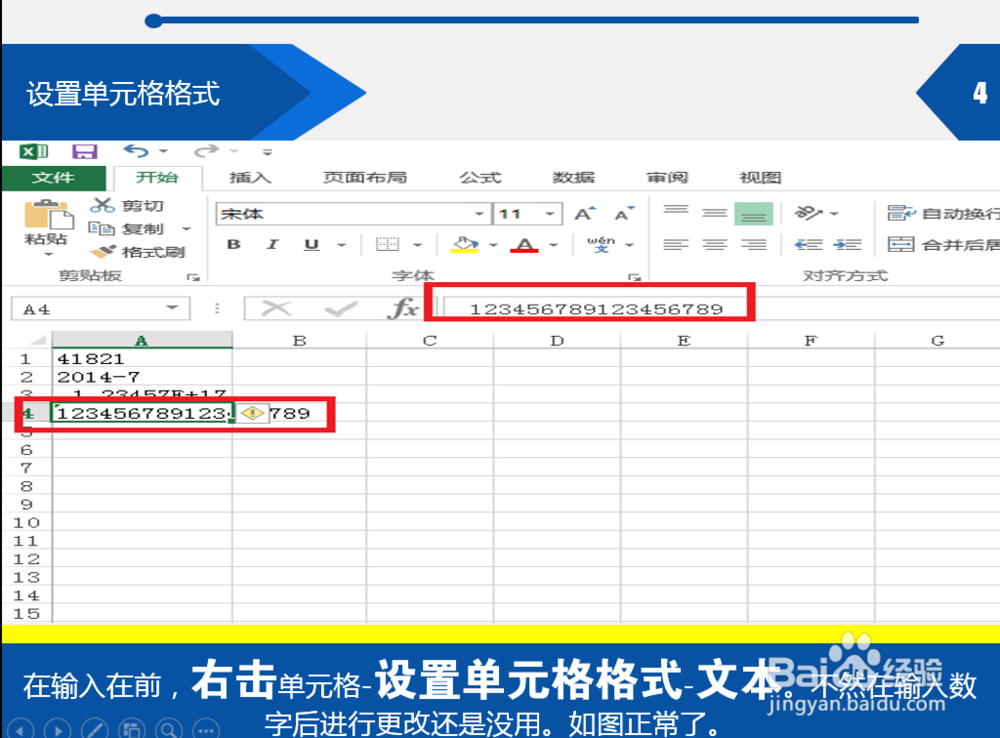Click the cut (剪切) scissors icon
The width and height of the screenshot is (1000, 738).
103,204
